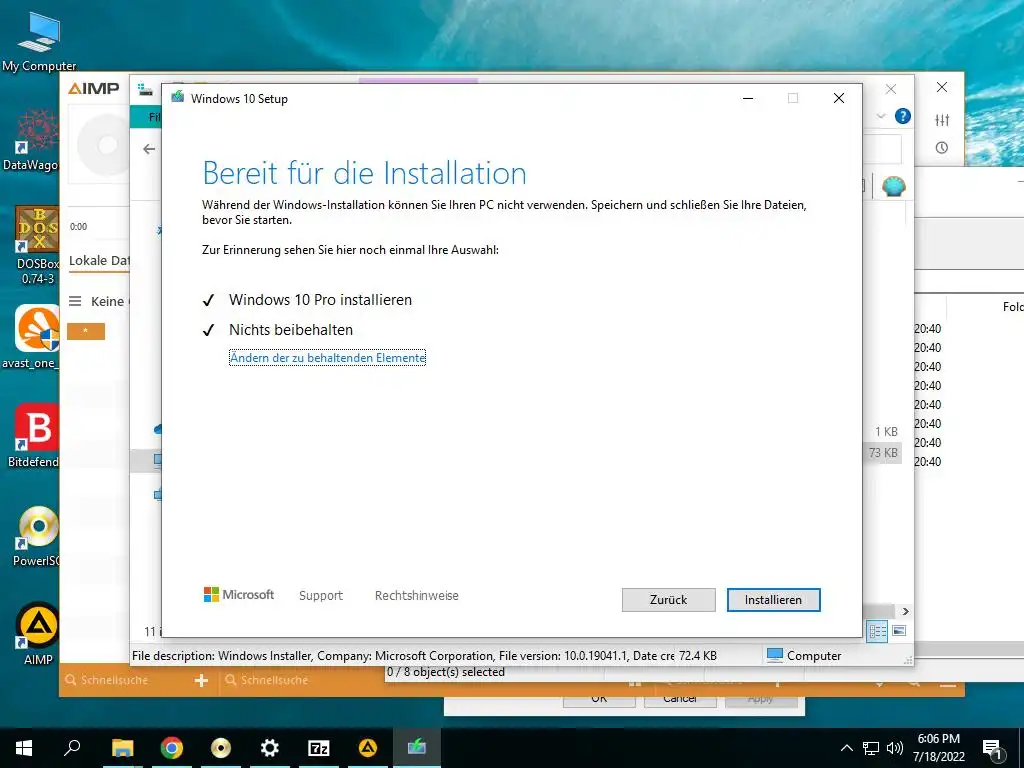Click the 1 KB file size cell
The image size is (1024, 768).
(x=886, y=432)
